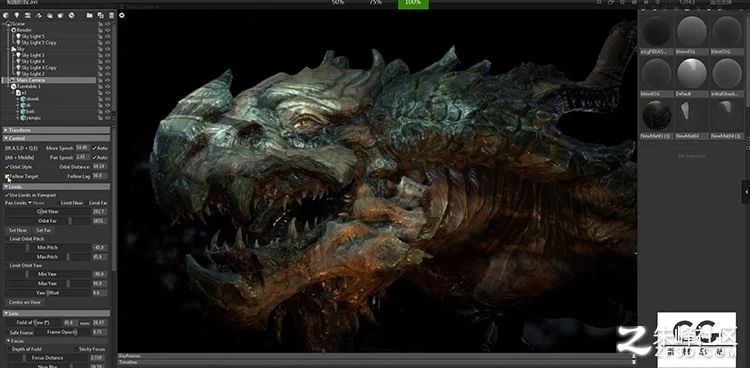Click the lock icon beside Main Camera

[x=100, y=80]
